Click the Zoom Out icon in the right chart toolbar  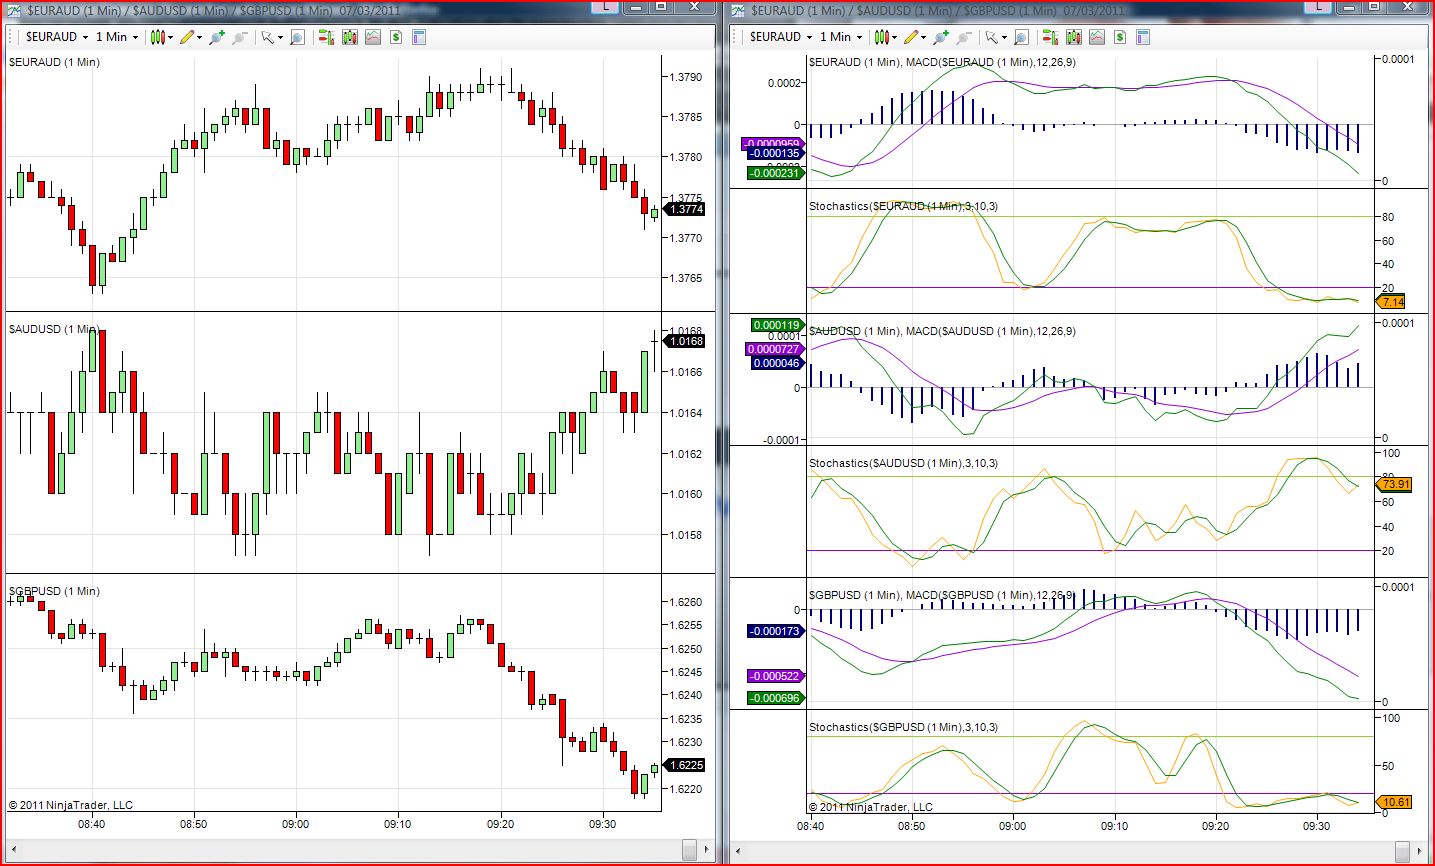964,37
